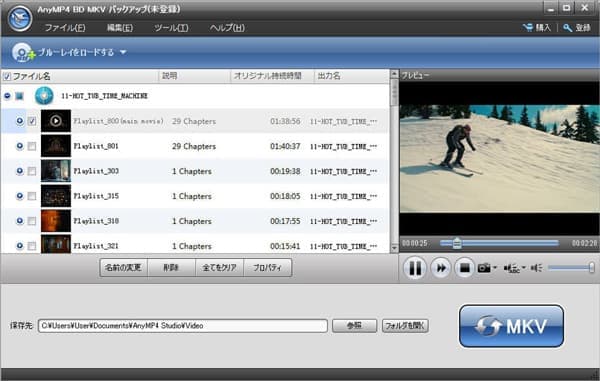The image size is (600, 381).
Task: Click the 参照 browse button
Action: click(x=354, y=326)
